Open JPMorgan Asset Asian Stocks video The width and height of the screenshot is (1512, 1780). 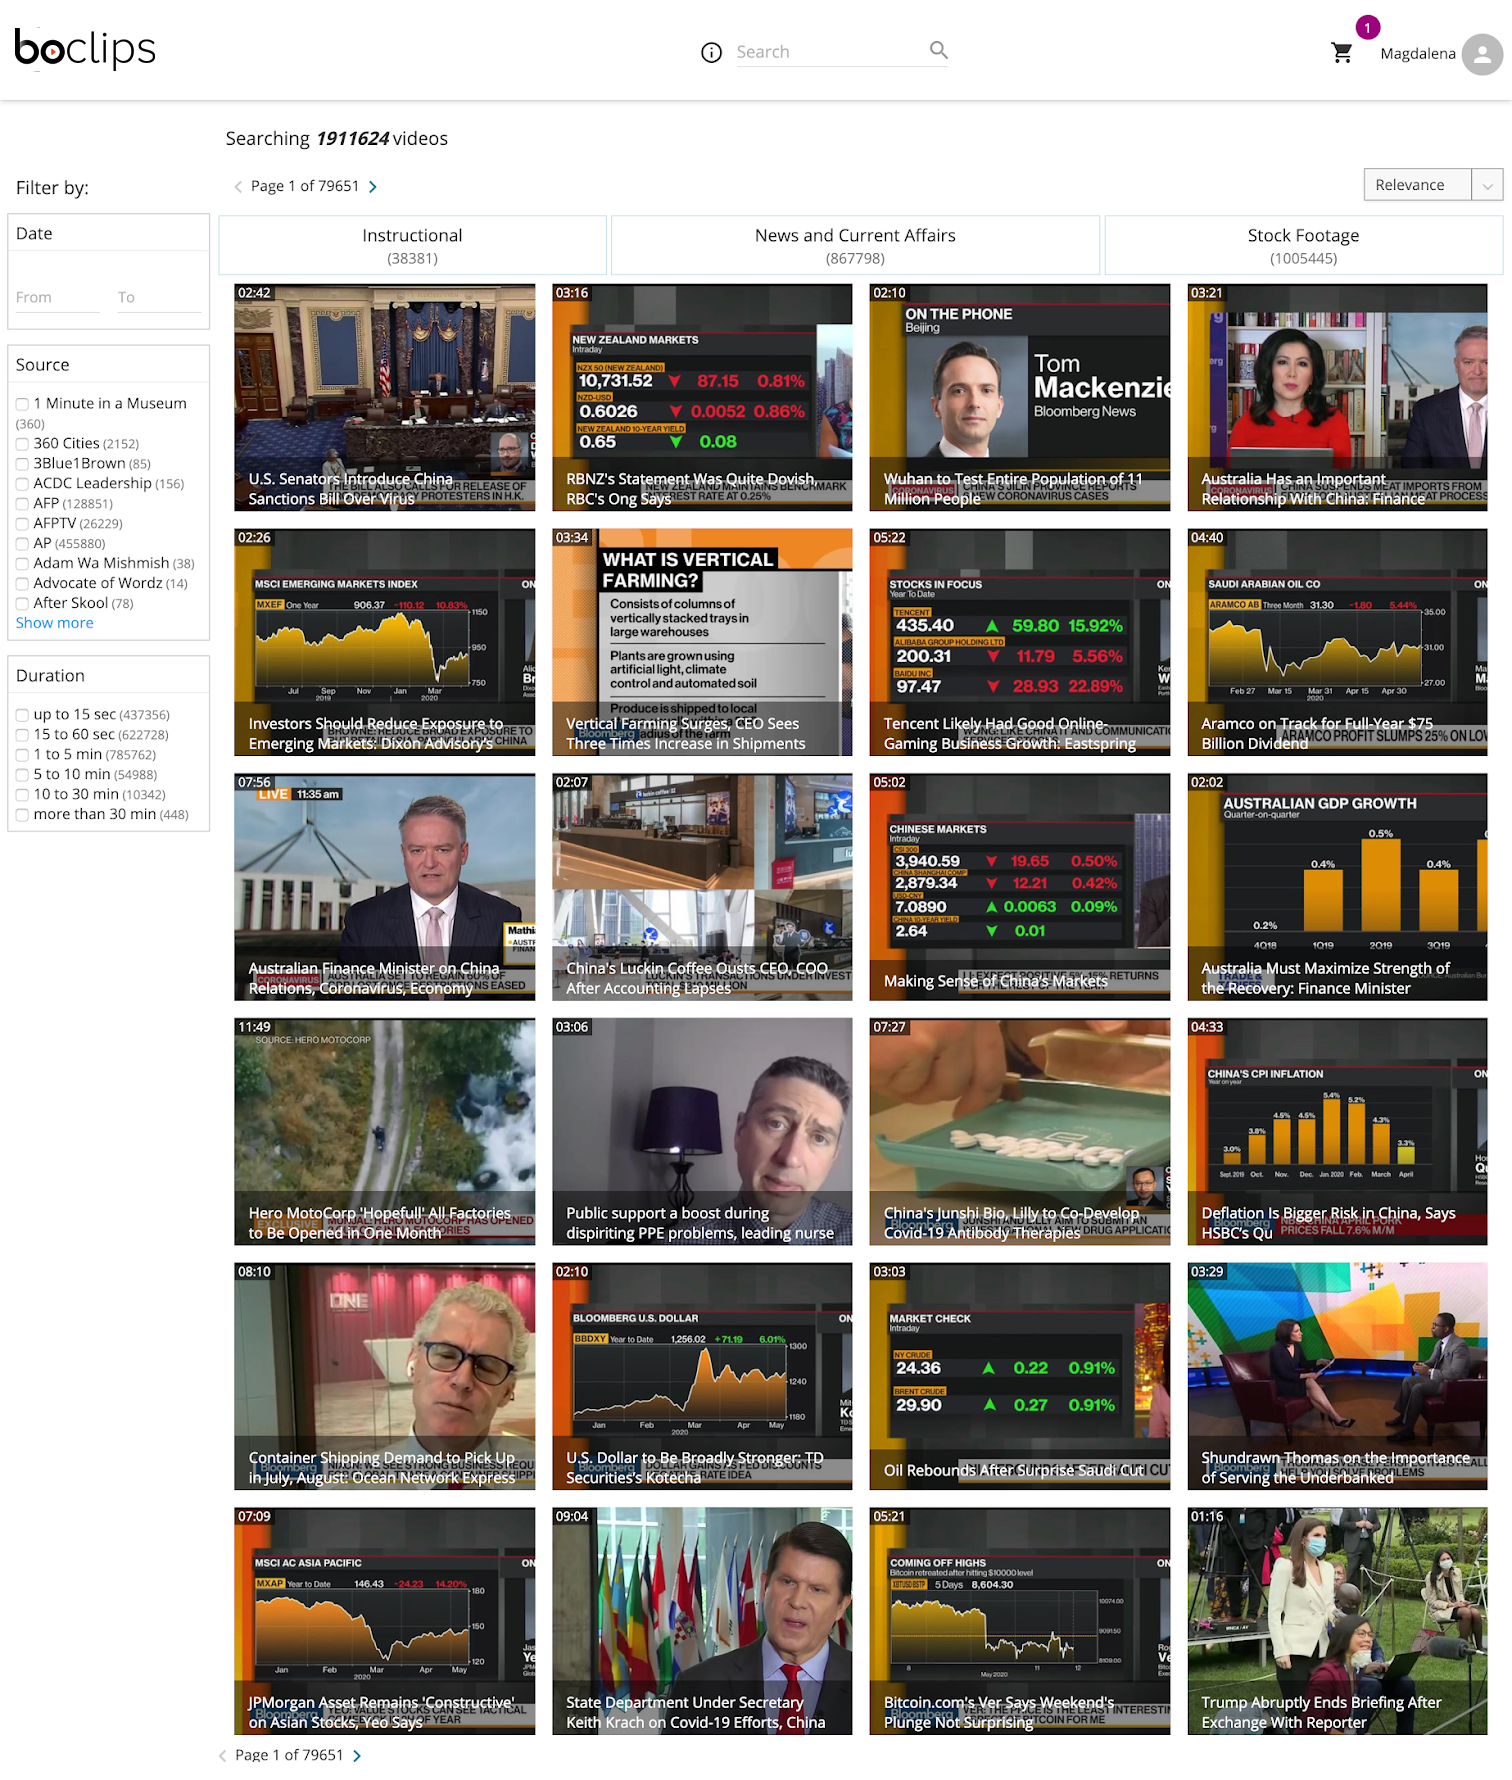coord(385,1621)
